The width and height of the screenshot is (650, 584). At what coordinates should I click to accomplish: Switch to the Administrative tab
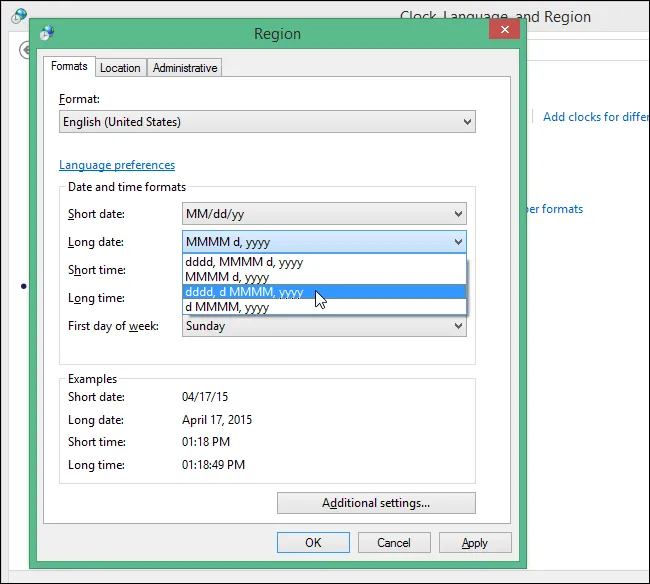[x=185, y=68]
